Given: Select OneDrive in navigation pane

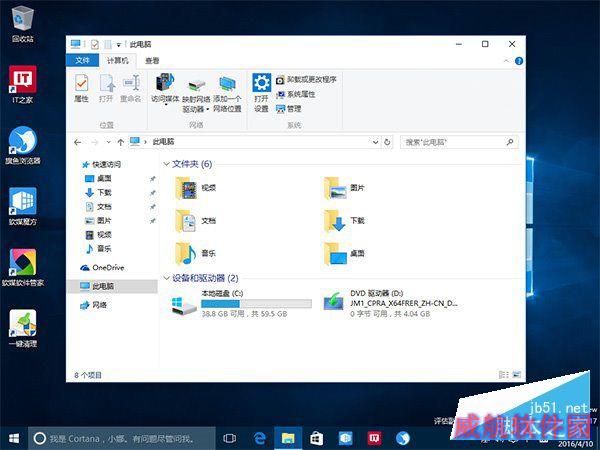Looking at the screenshot, I should click(x=102, y=267).
